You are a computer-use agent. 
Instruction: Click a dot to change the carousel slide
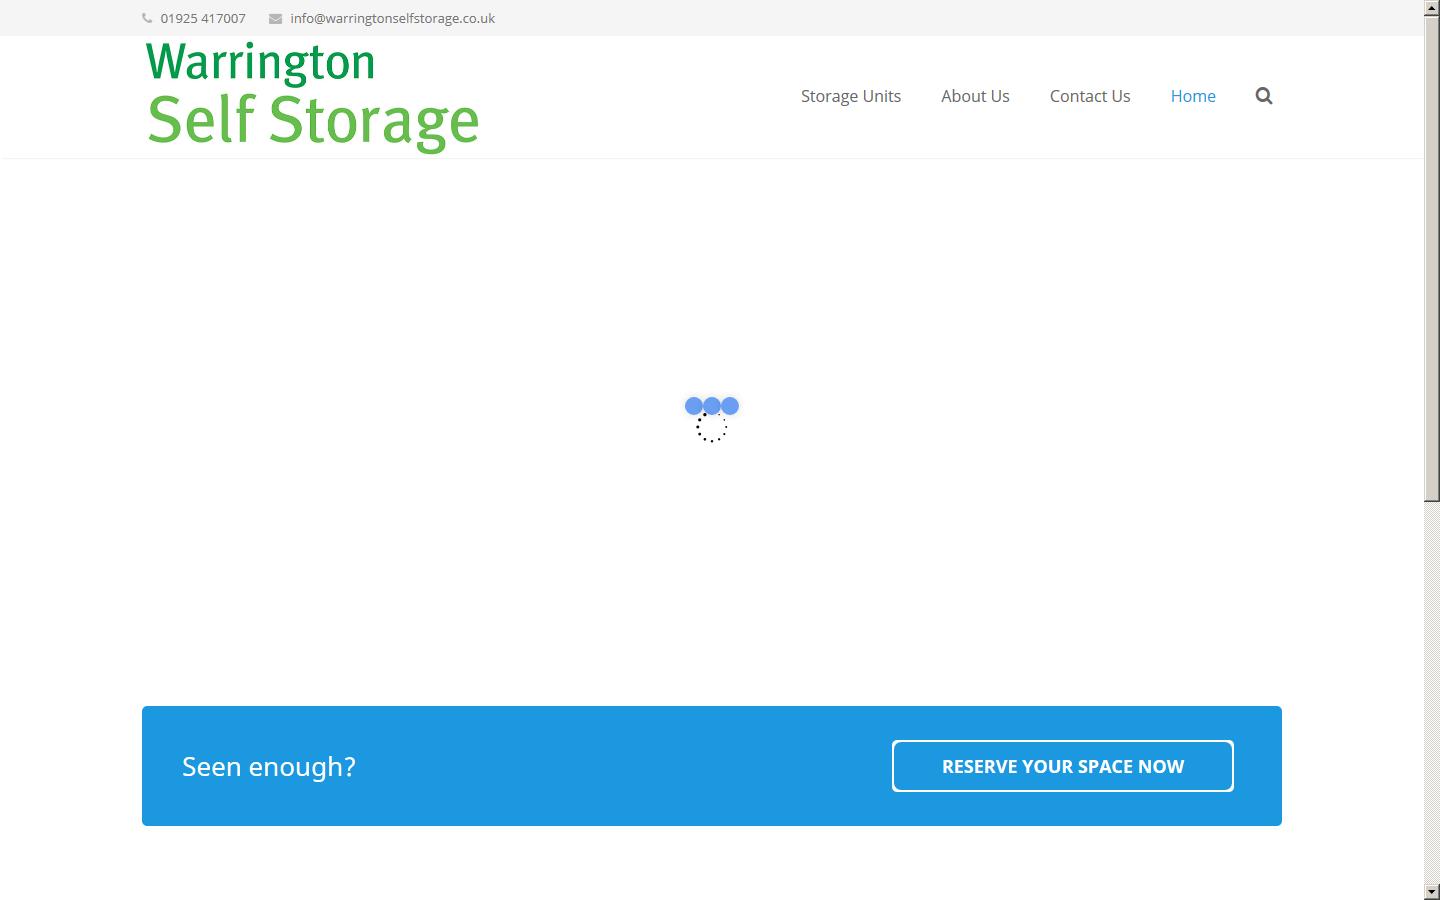pos(712,405)
